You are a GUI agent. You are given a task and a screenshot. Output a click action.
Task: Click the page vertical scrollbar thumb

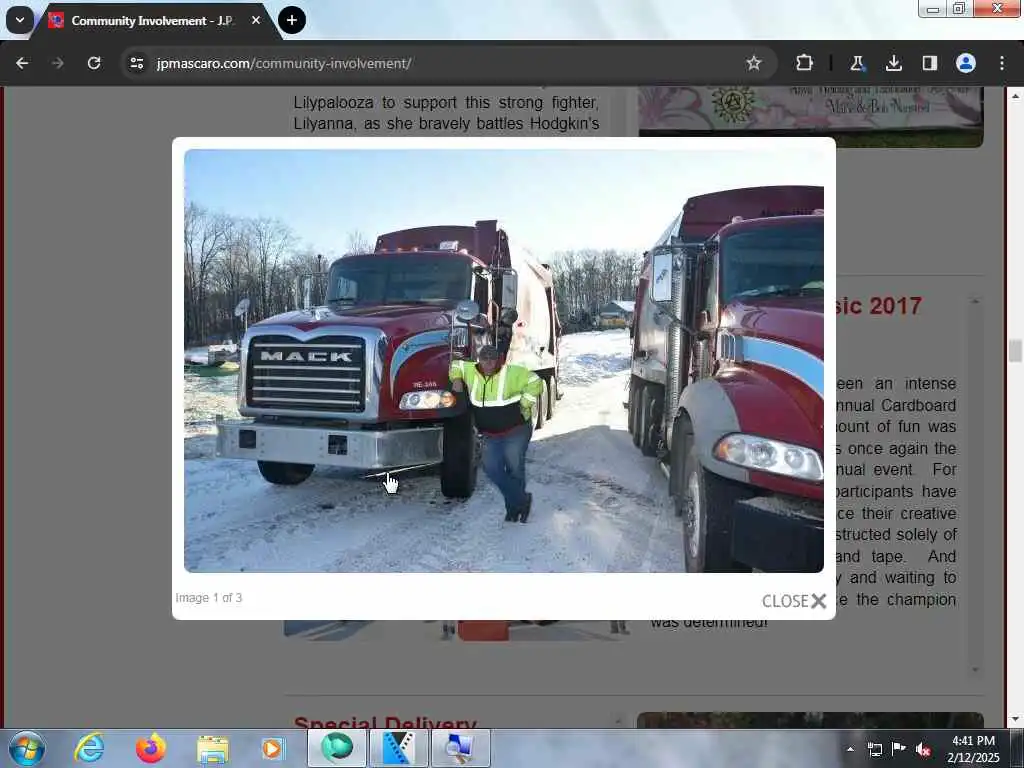(1014, 350)
